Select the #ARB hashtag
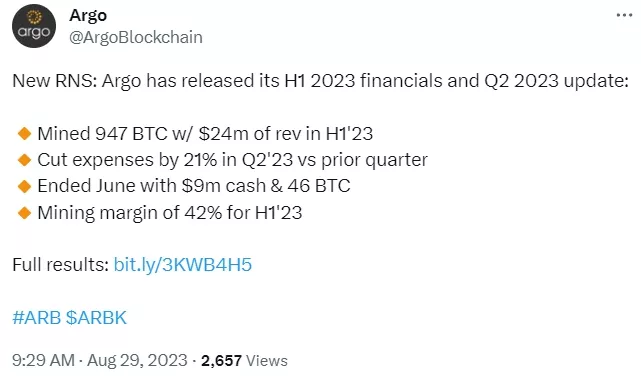Viewport: 641px width, 376px height. (37, 318)
